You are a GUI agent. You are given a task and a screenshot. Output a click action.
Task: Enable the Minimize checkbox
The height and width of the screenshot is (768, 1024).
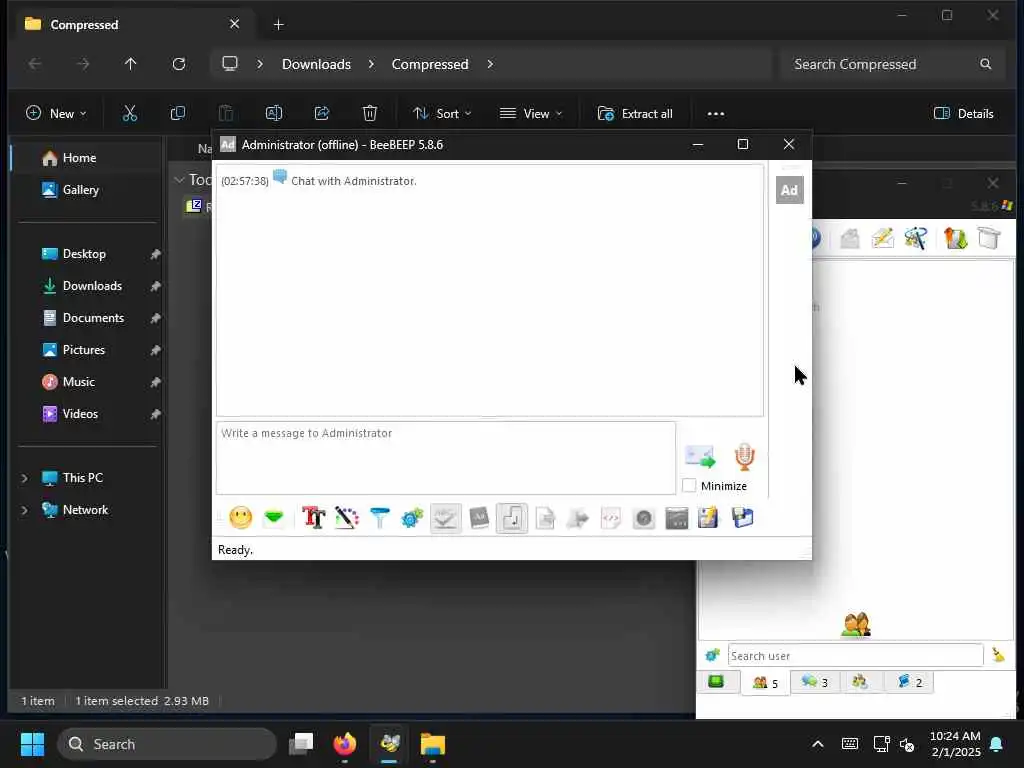coord(689,486)
